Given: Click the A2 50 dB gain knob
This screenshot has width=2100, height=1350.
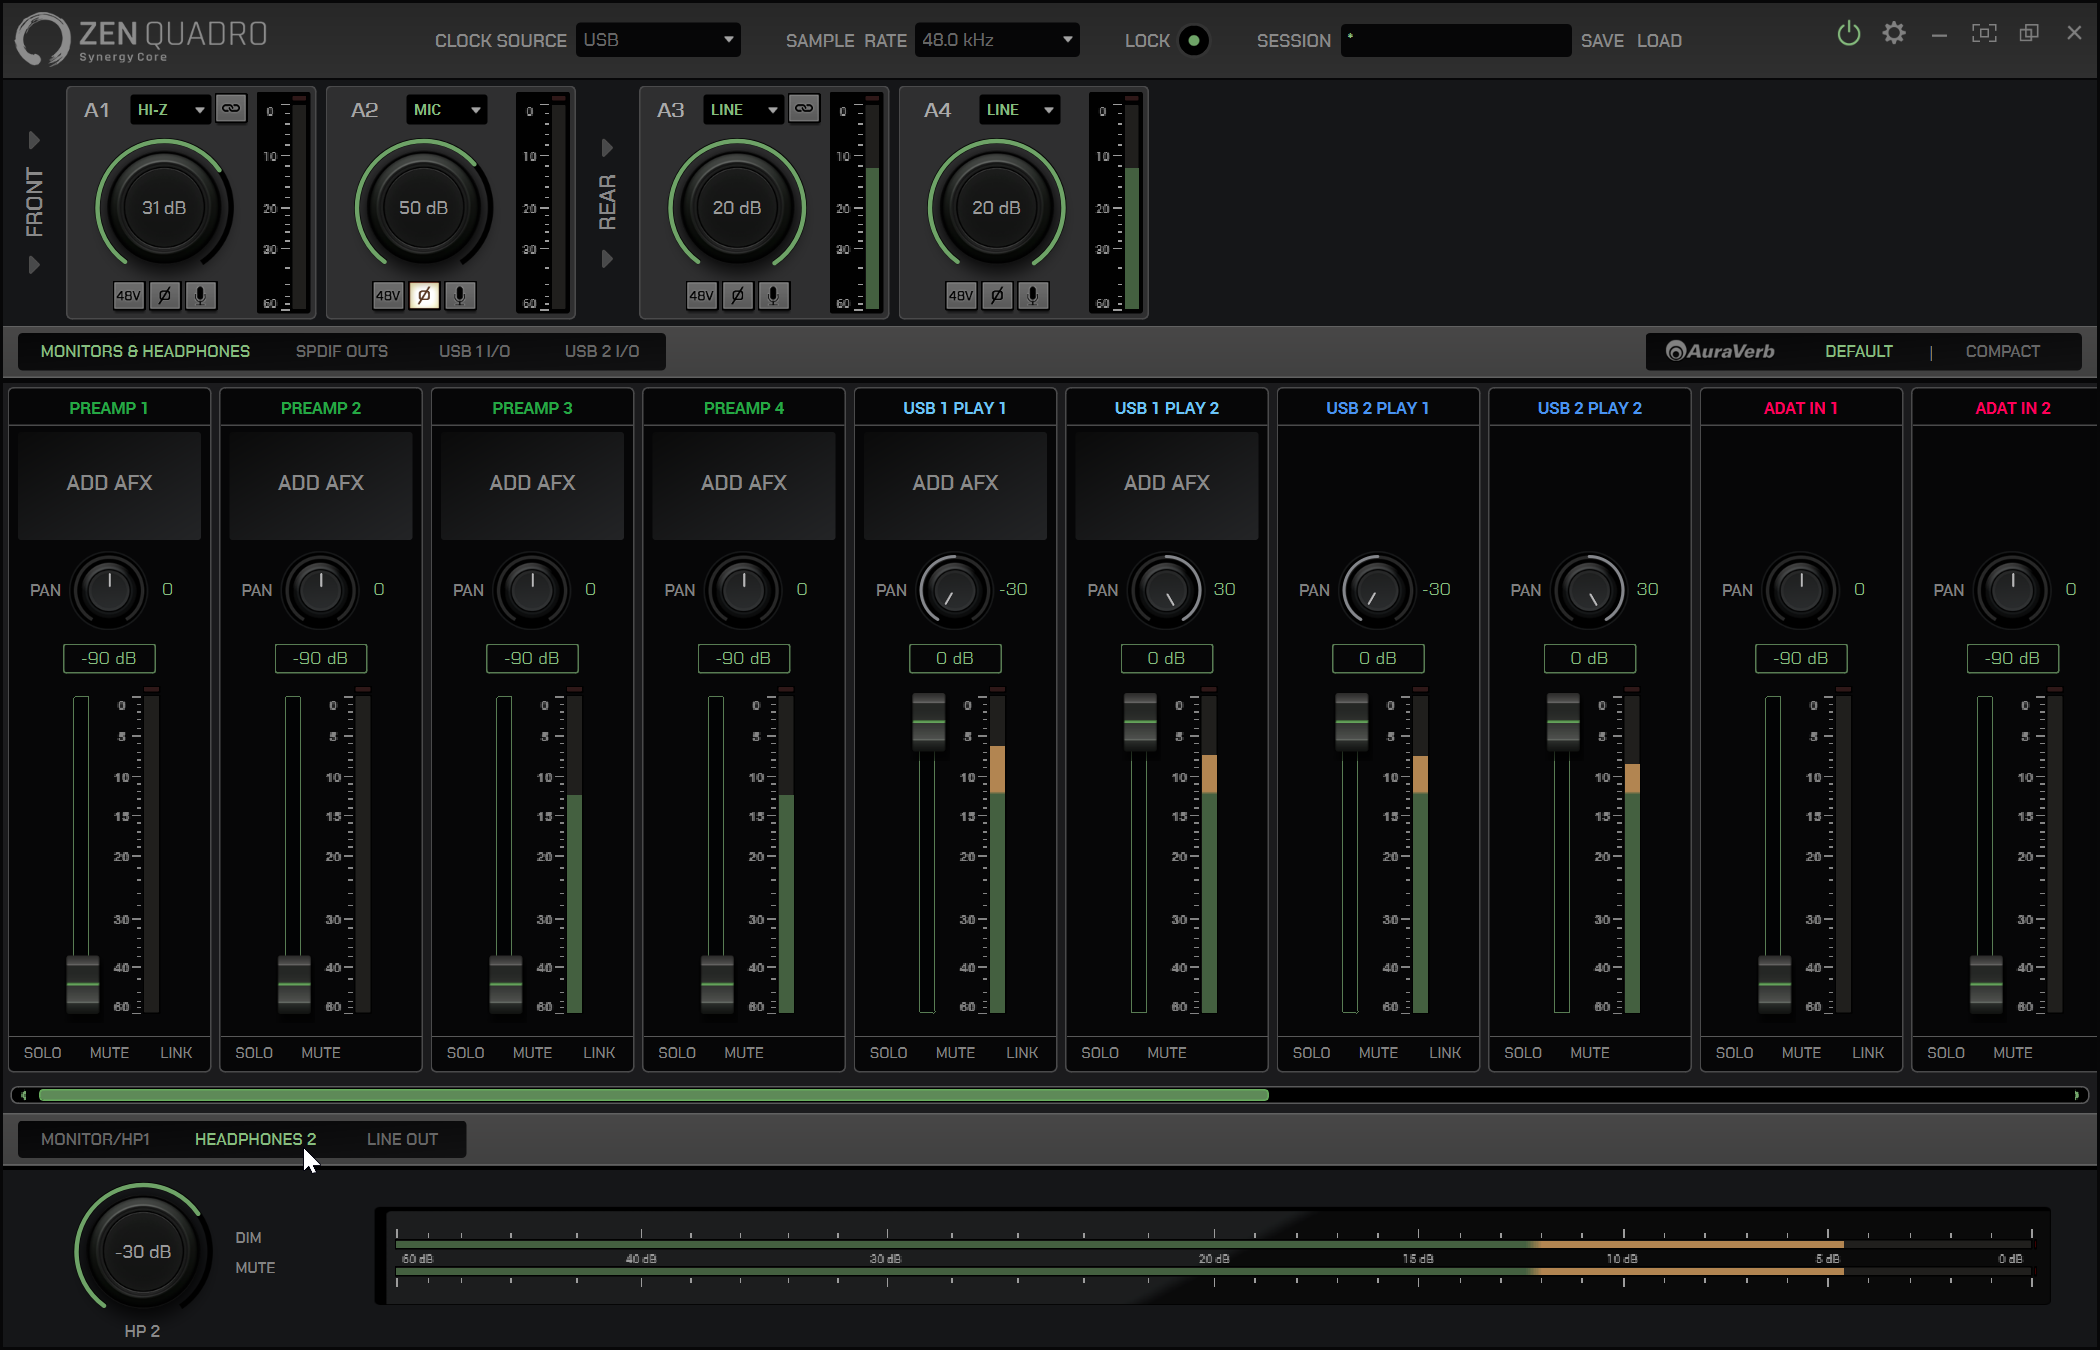Looking at the screenshot, I should tap(423, 207).
